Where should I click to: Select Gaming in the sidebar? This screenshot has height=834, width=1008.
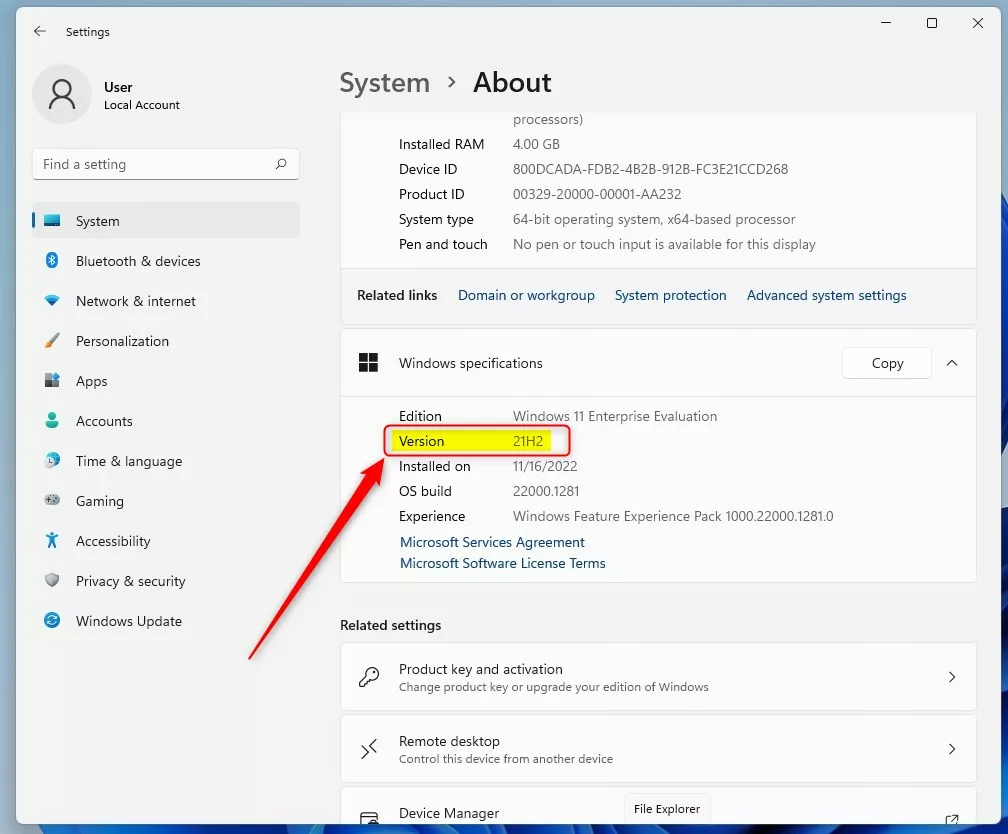coord(99,501)
